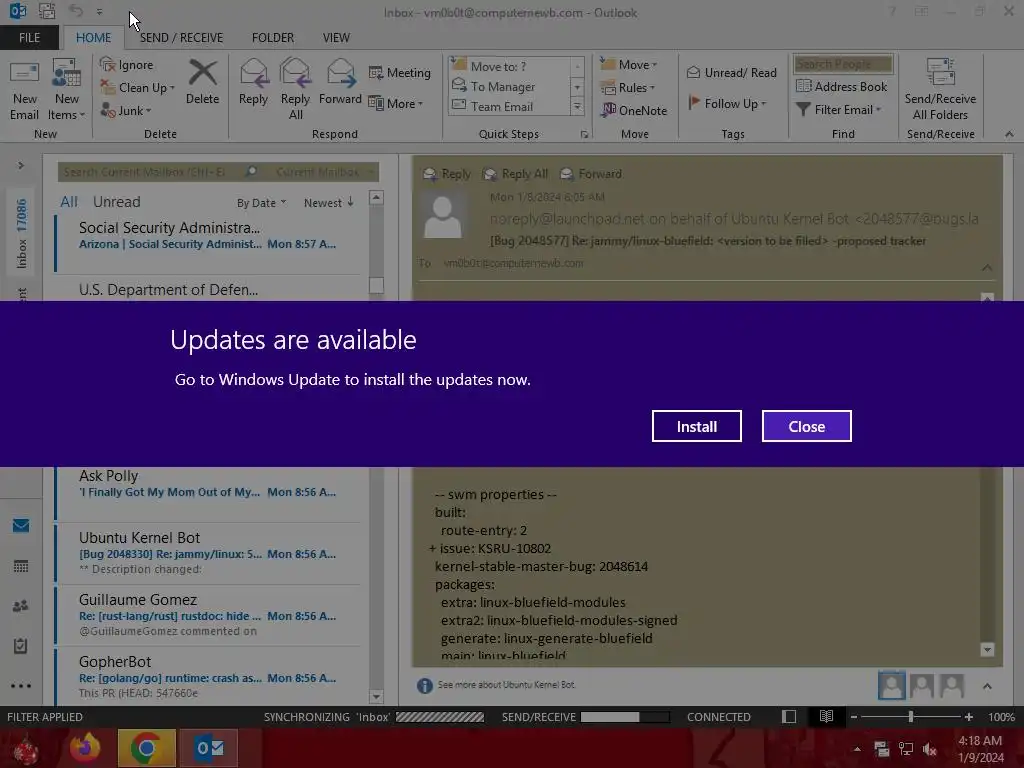Open the Junk dropdown
Viewport: 1024px width, 768px height.
(126, 110)
